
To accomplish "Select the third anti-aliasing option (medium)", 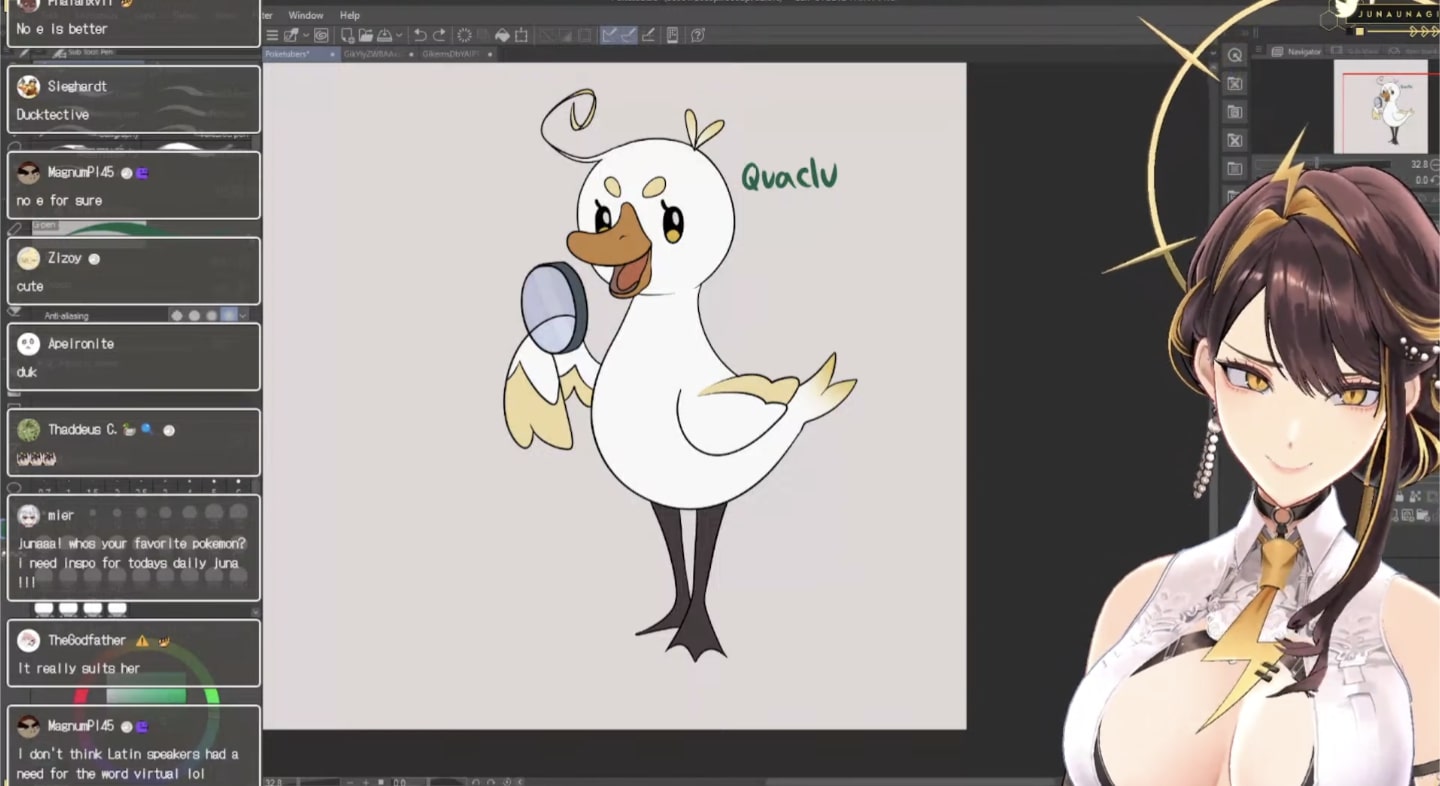I will pos(211,315).
